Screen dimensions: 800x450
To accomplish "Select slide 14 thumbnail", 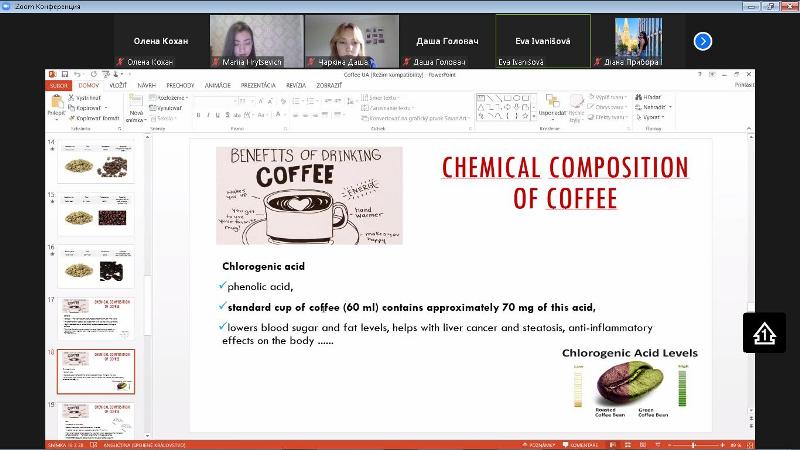I will tap(96, 162).
